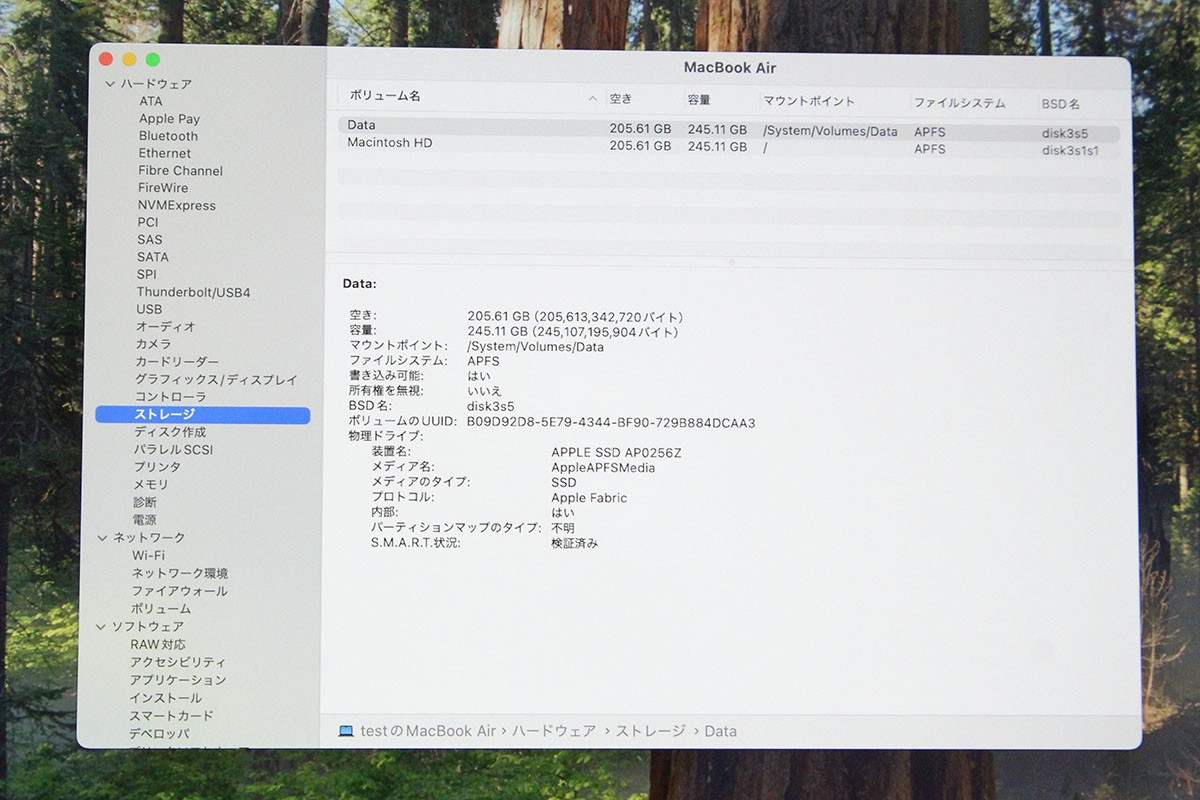Collapse the ハードウェア section
This screenshot has height=800, width=1200.
(109, 84)
